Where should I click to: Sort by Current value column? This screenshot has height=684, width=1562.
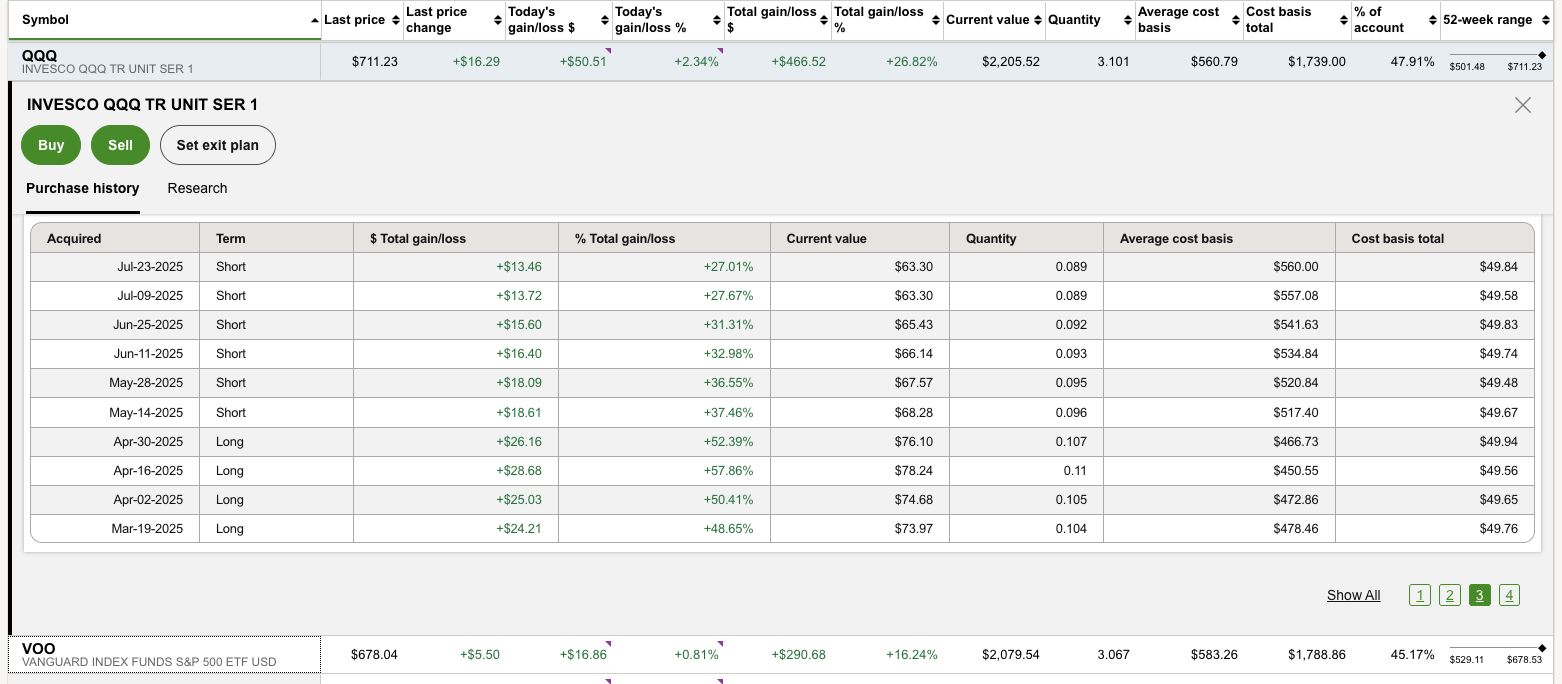coord(994,20)
